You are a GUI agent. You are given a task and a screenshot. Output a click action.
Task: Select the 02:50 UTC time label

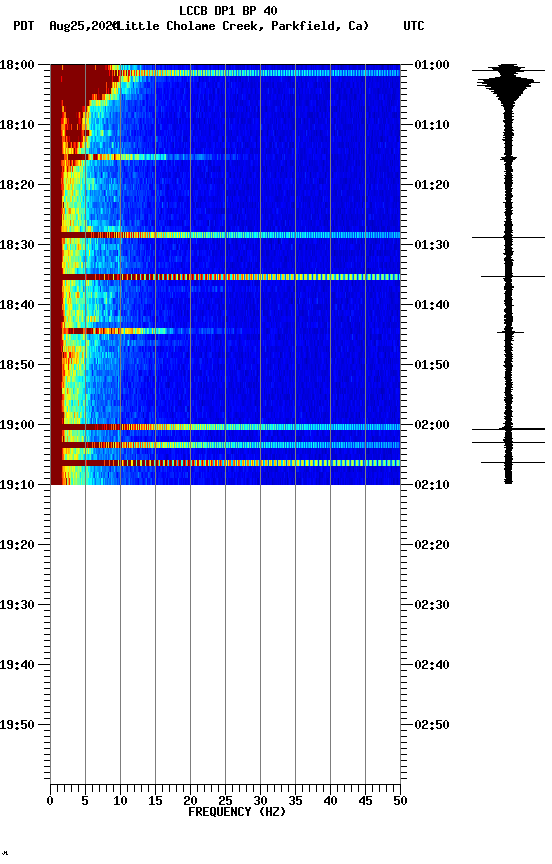pos(432,725)
